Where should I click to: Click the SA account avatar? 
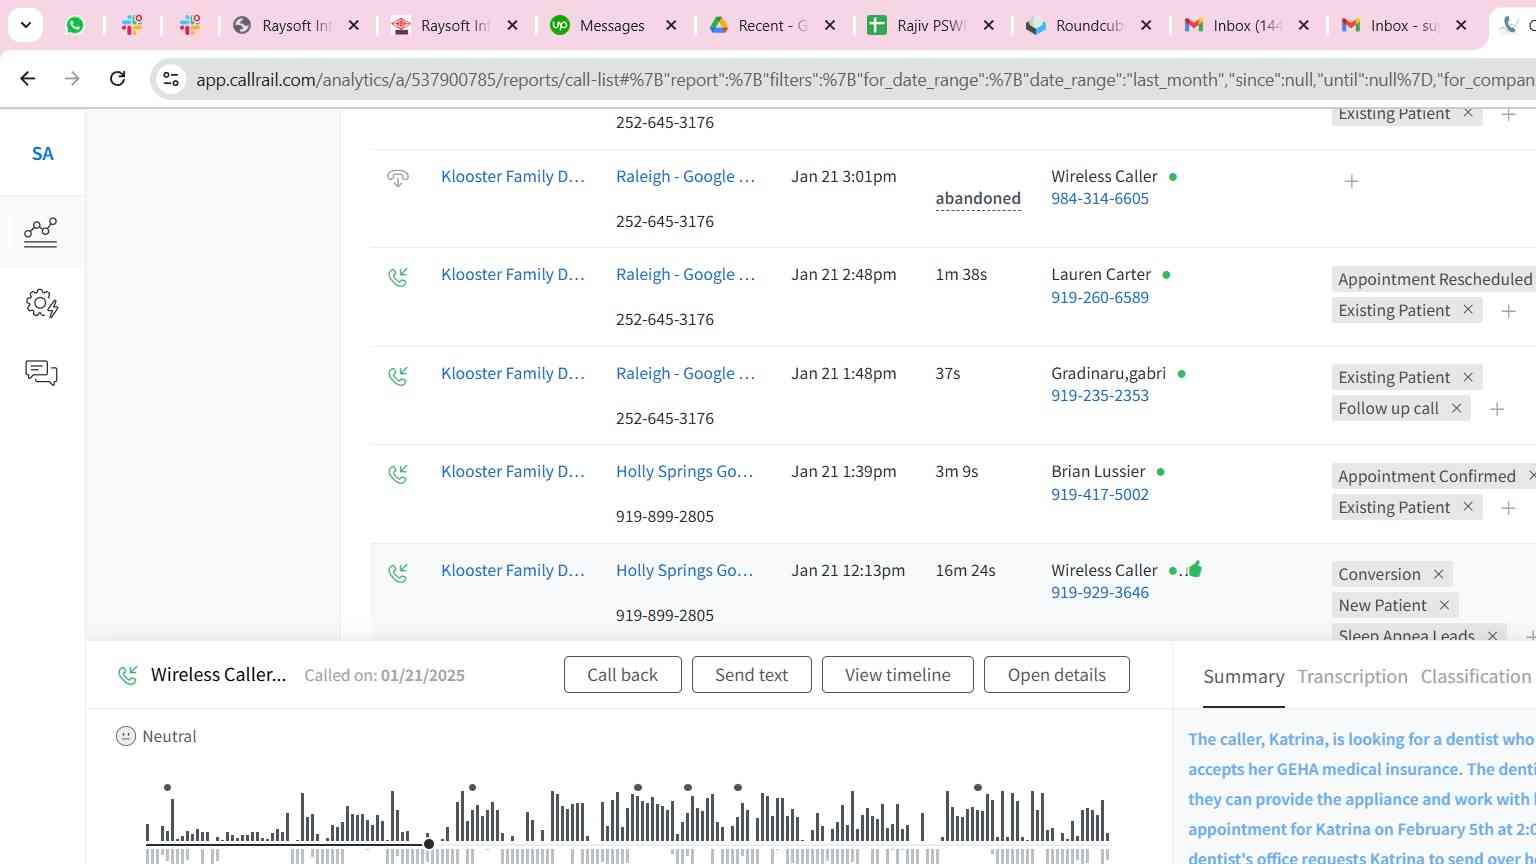tap(42, 154)
